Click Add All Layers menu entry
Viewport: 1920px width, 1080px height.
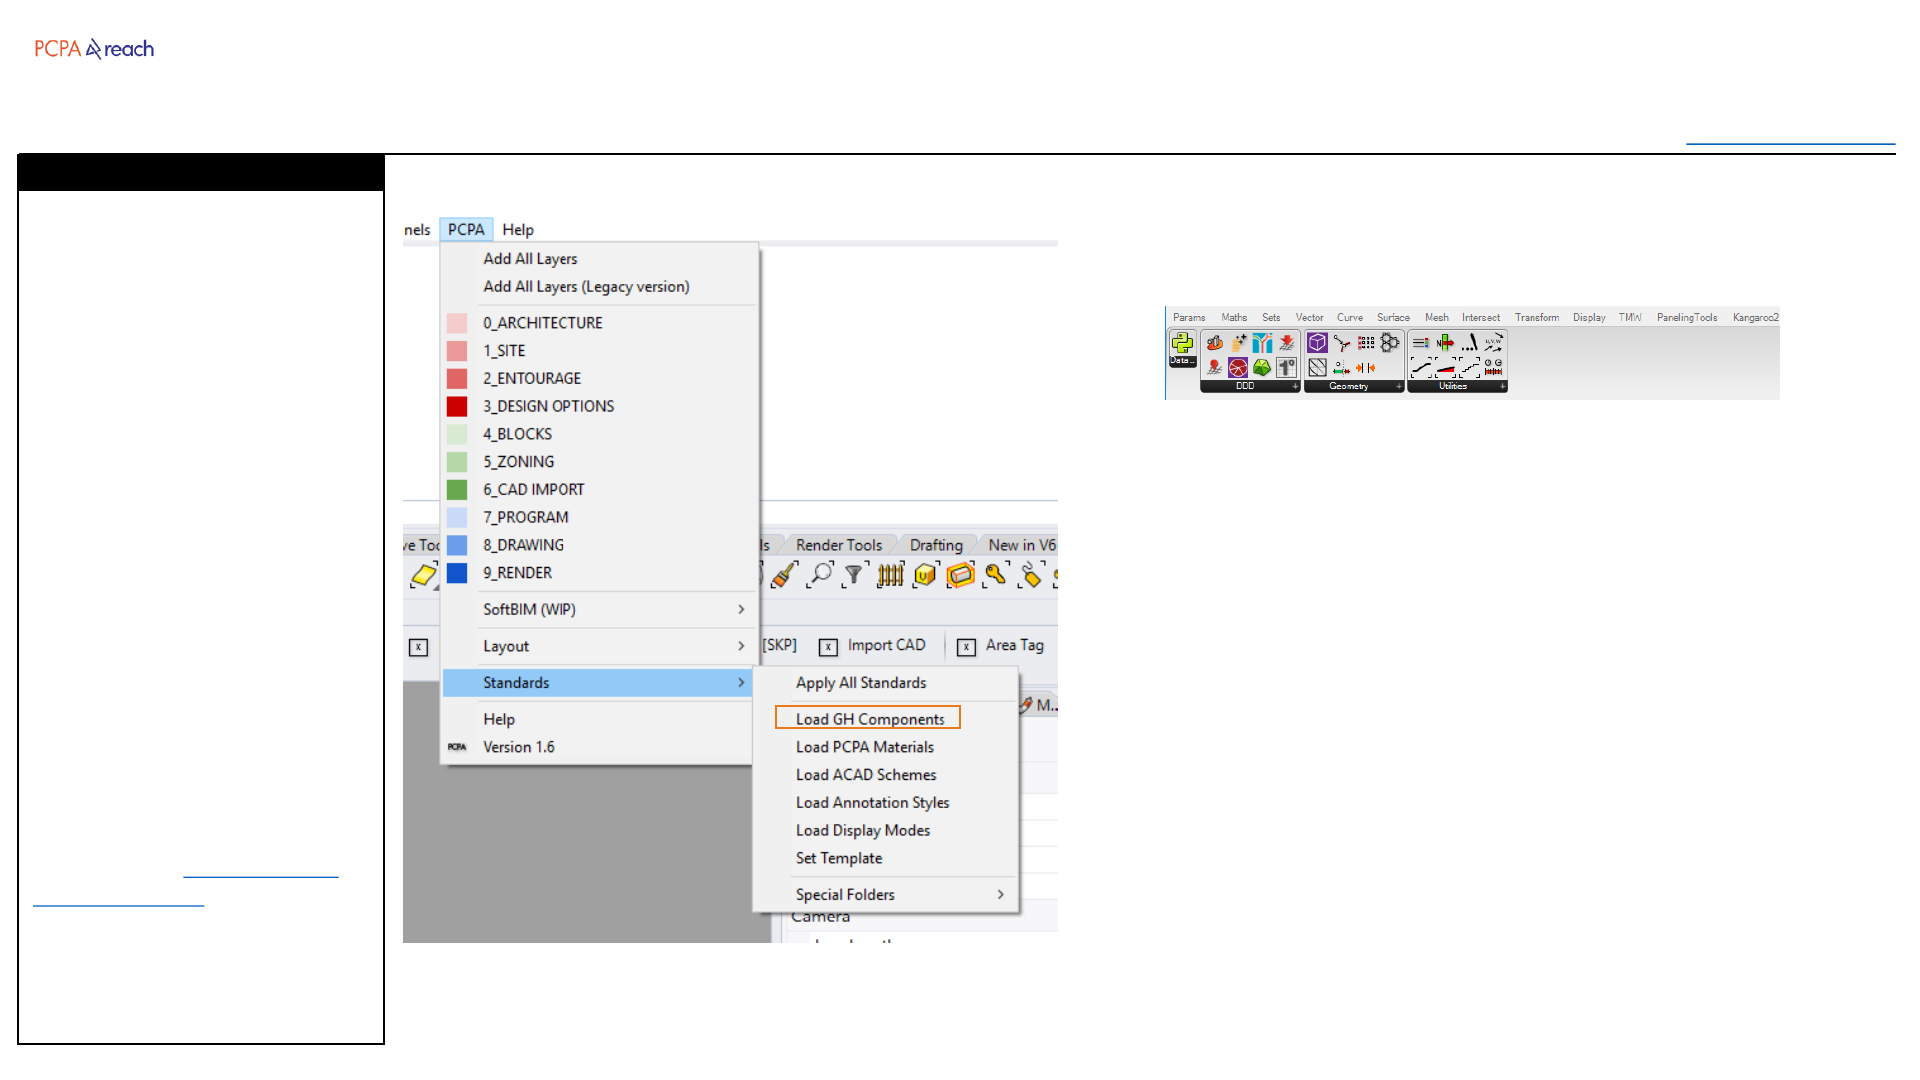[530, 259]
